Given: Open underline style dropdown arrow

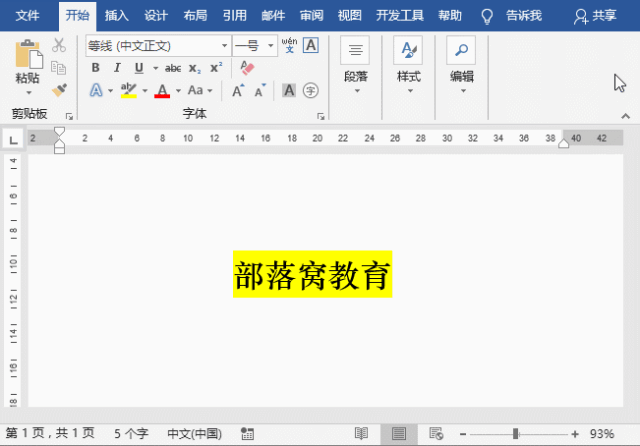Looking at the screenshot, I should coord(156,68).
